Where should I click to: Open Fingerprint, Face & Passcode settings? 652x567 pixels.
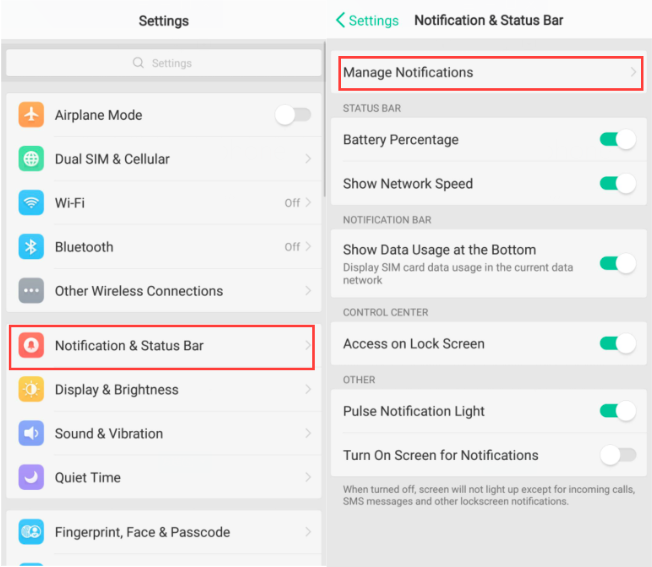(164, 532)
